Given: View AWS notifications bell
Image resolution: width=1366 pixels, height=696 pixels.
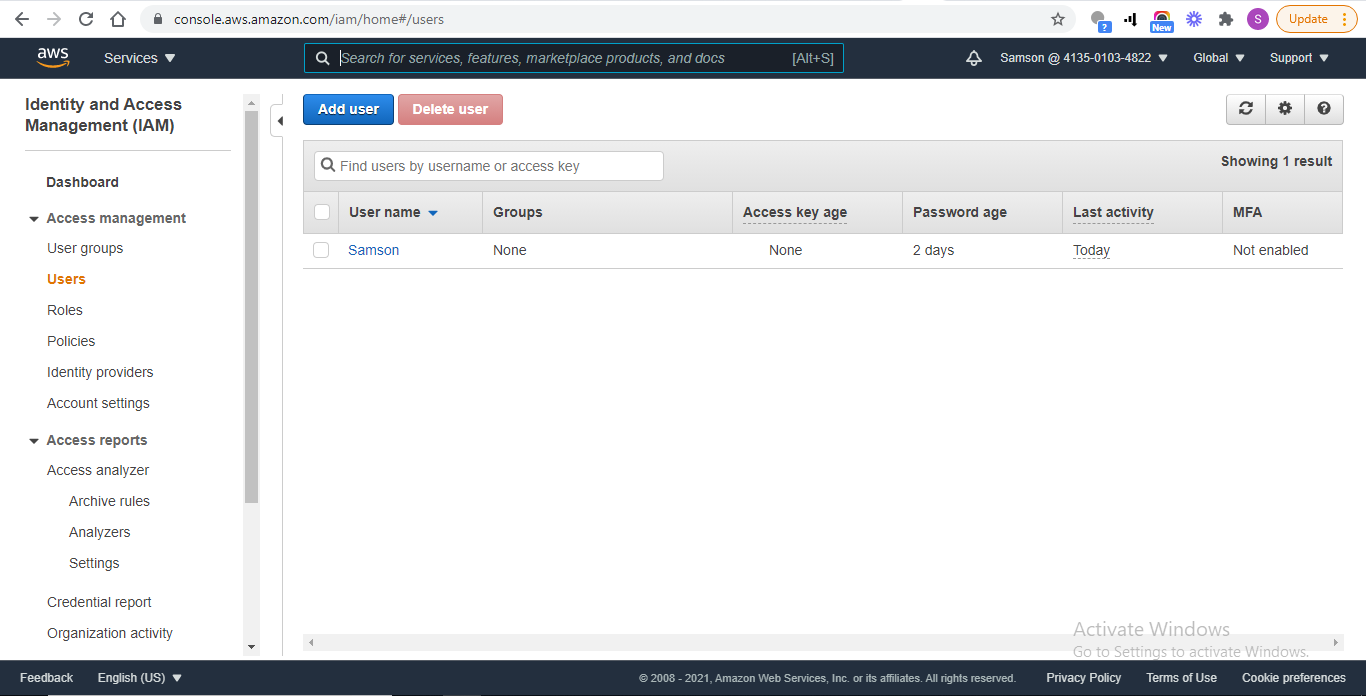Looking at the screenshot, I should (974, 58).
